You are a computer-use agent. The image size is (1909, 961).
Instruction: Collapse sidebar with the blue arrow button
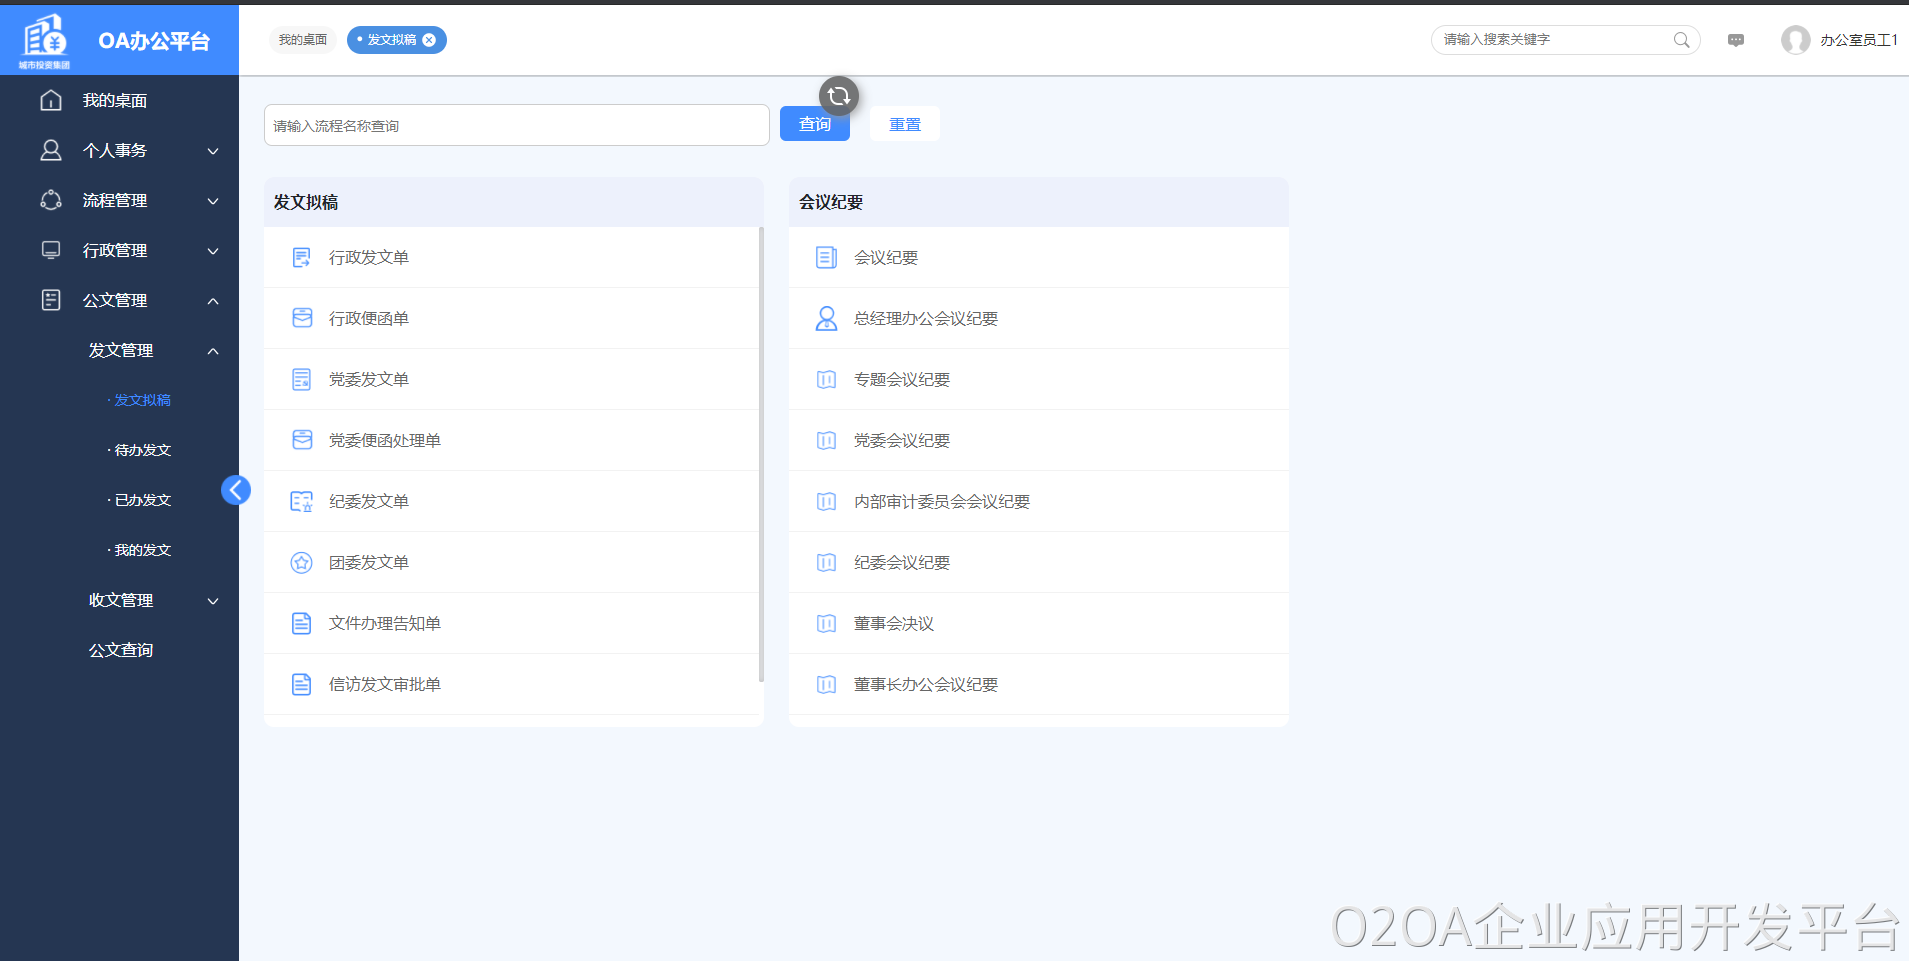(236, 490)
